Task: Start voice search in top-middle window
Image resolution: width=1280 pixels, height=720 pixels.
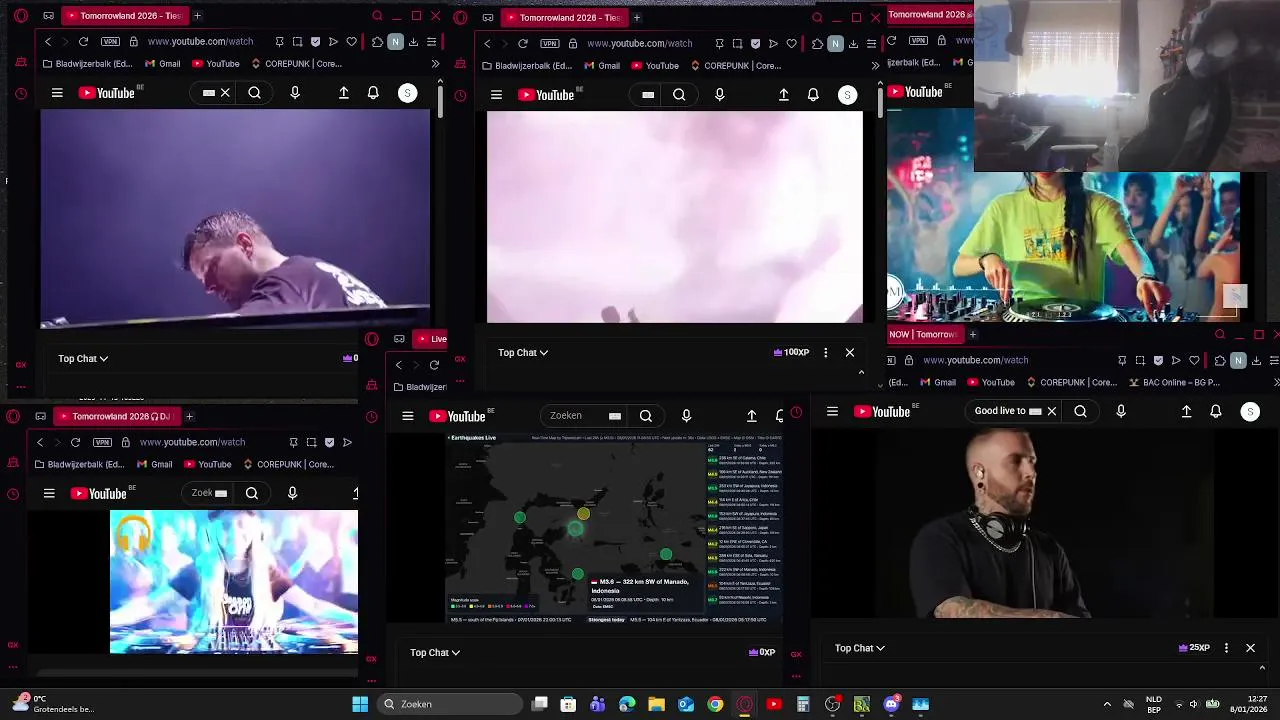Action: [719, 95]
